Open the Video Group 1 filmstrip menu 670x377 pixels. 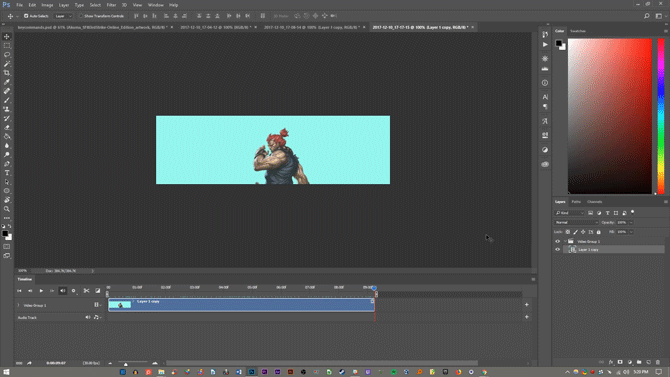click(x=97, y=305)
